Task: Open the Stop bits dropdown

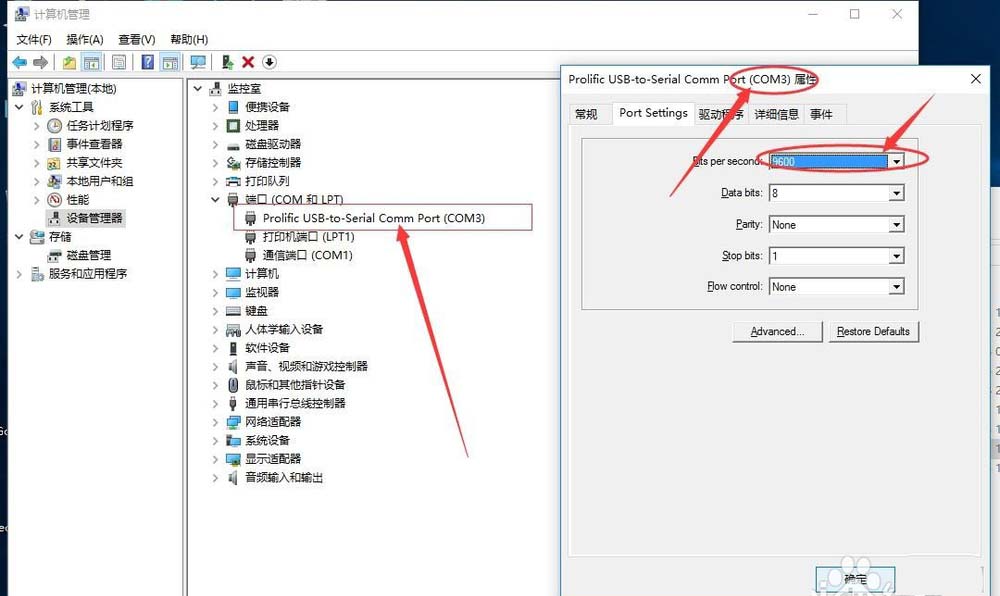Action: [x=896, y=256]
